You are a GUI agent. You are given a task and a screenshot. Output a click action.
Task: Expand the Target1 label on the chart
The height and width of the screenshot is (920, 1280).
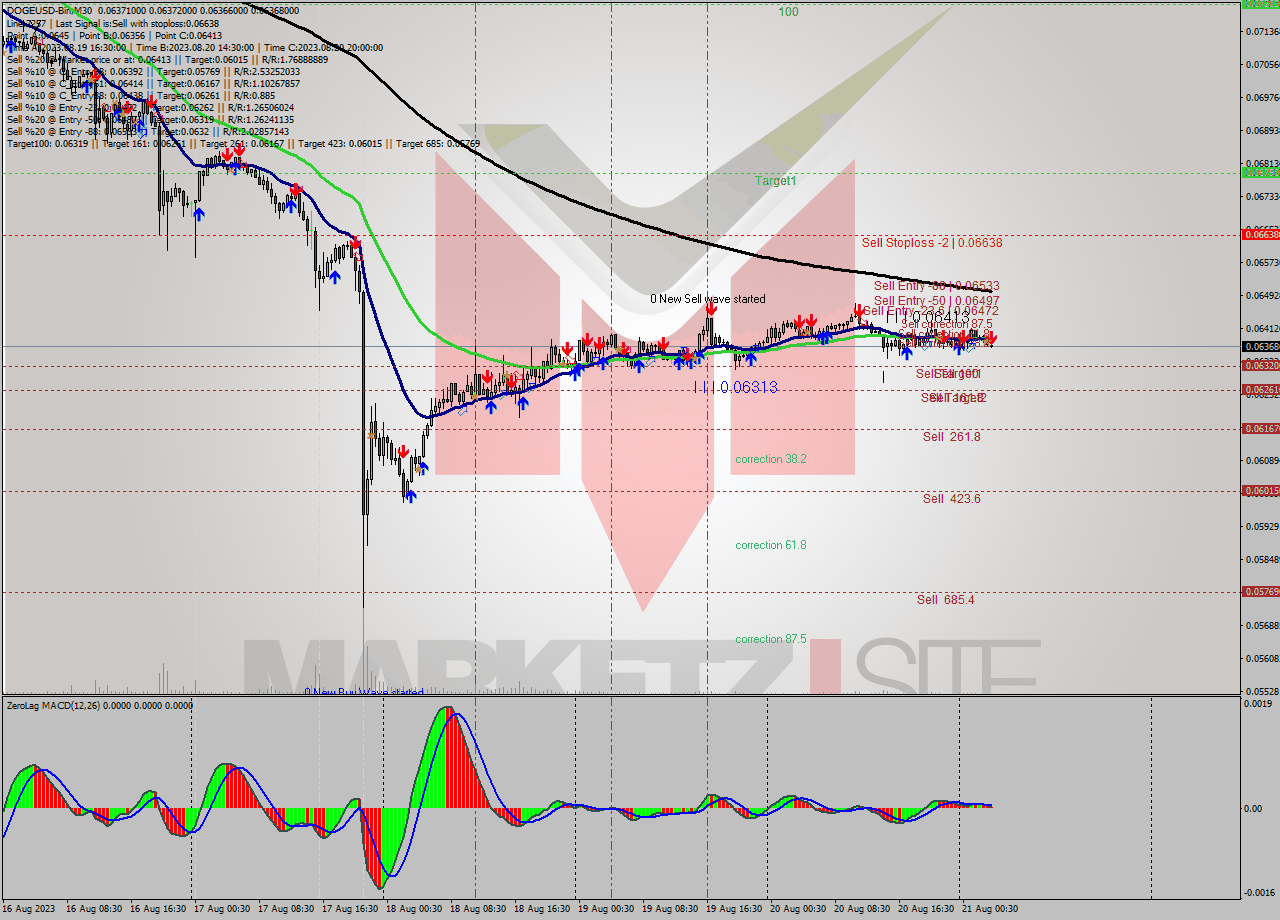point(775,181)
